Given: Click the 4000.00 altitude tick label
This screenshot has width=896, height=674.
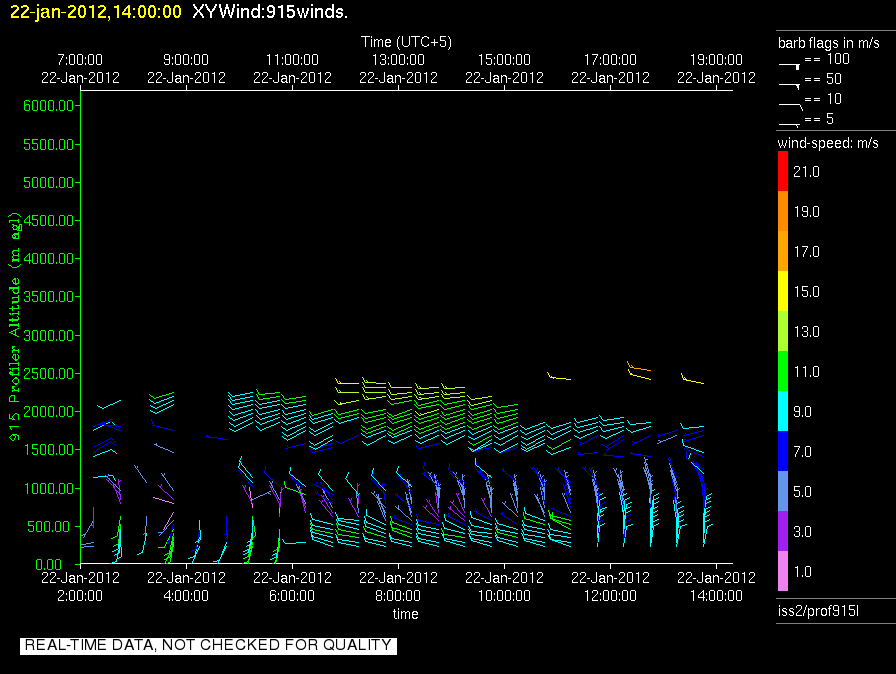Looking at the screenshot, I should coord(49,259).
